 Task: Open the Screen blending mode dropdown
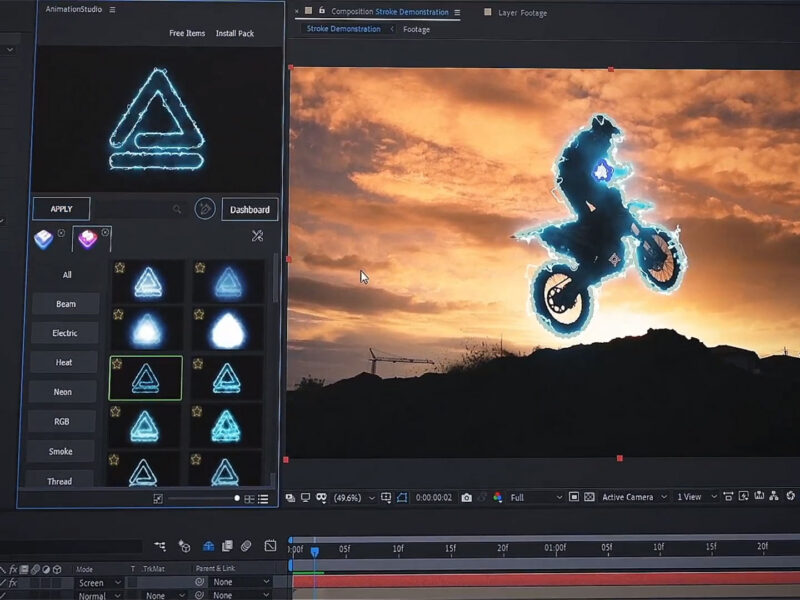pyautogui.click(x=100, y=582)
